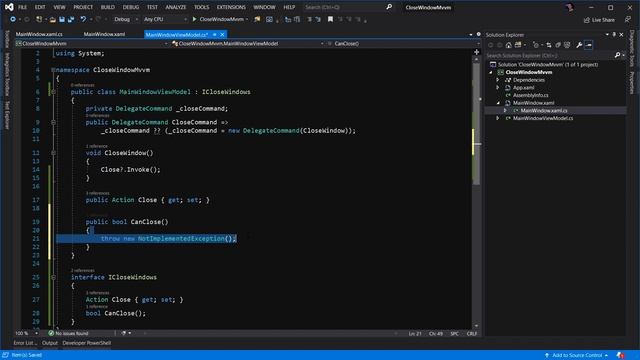Click the No issues found check icon
Viewport: 640px width, 360px height.
51,333
